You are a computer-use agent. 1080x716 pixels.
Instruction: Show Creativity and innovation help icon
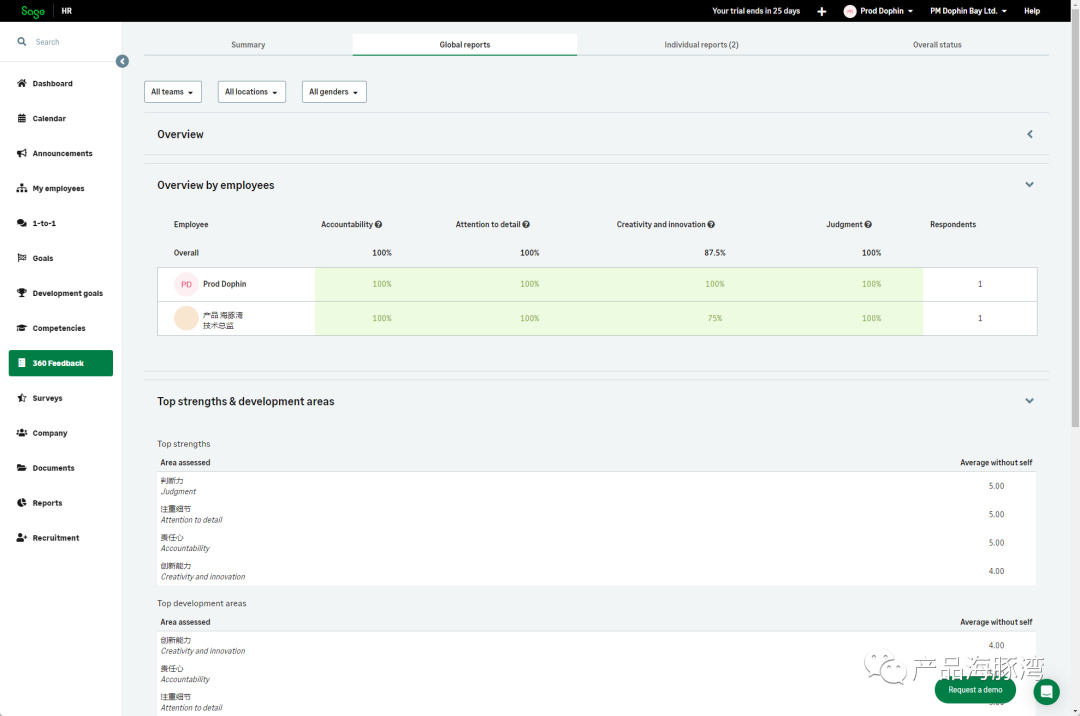pyautogui.click(x=711, y=224)
